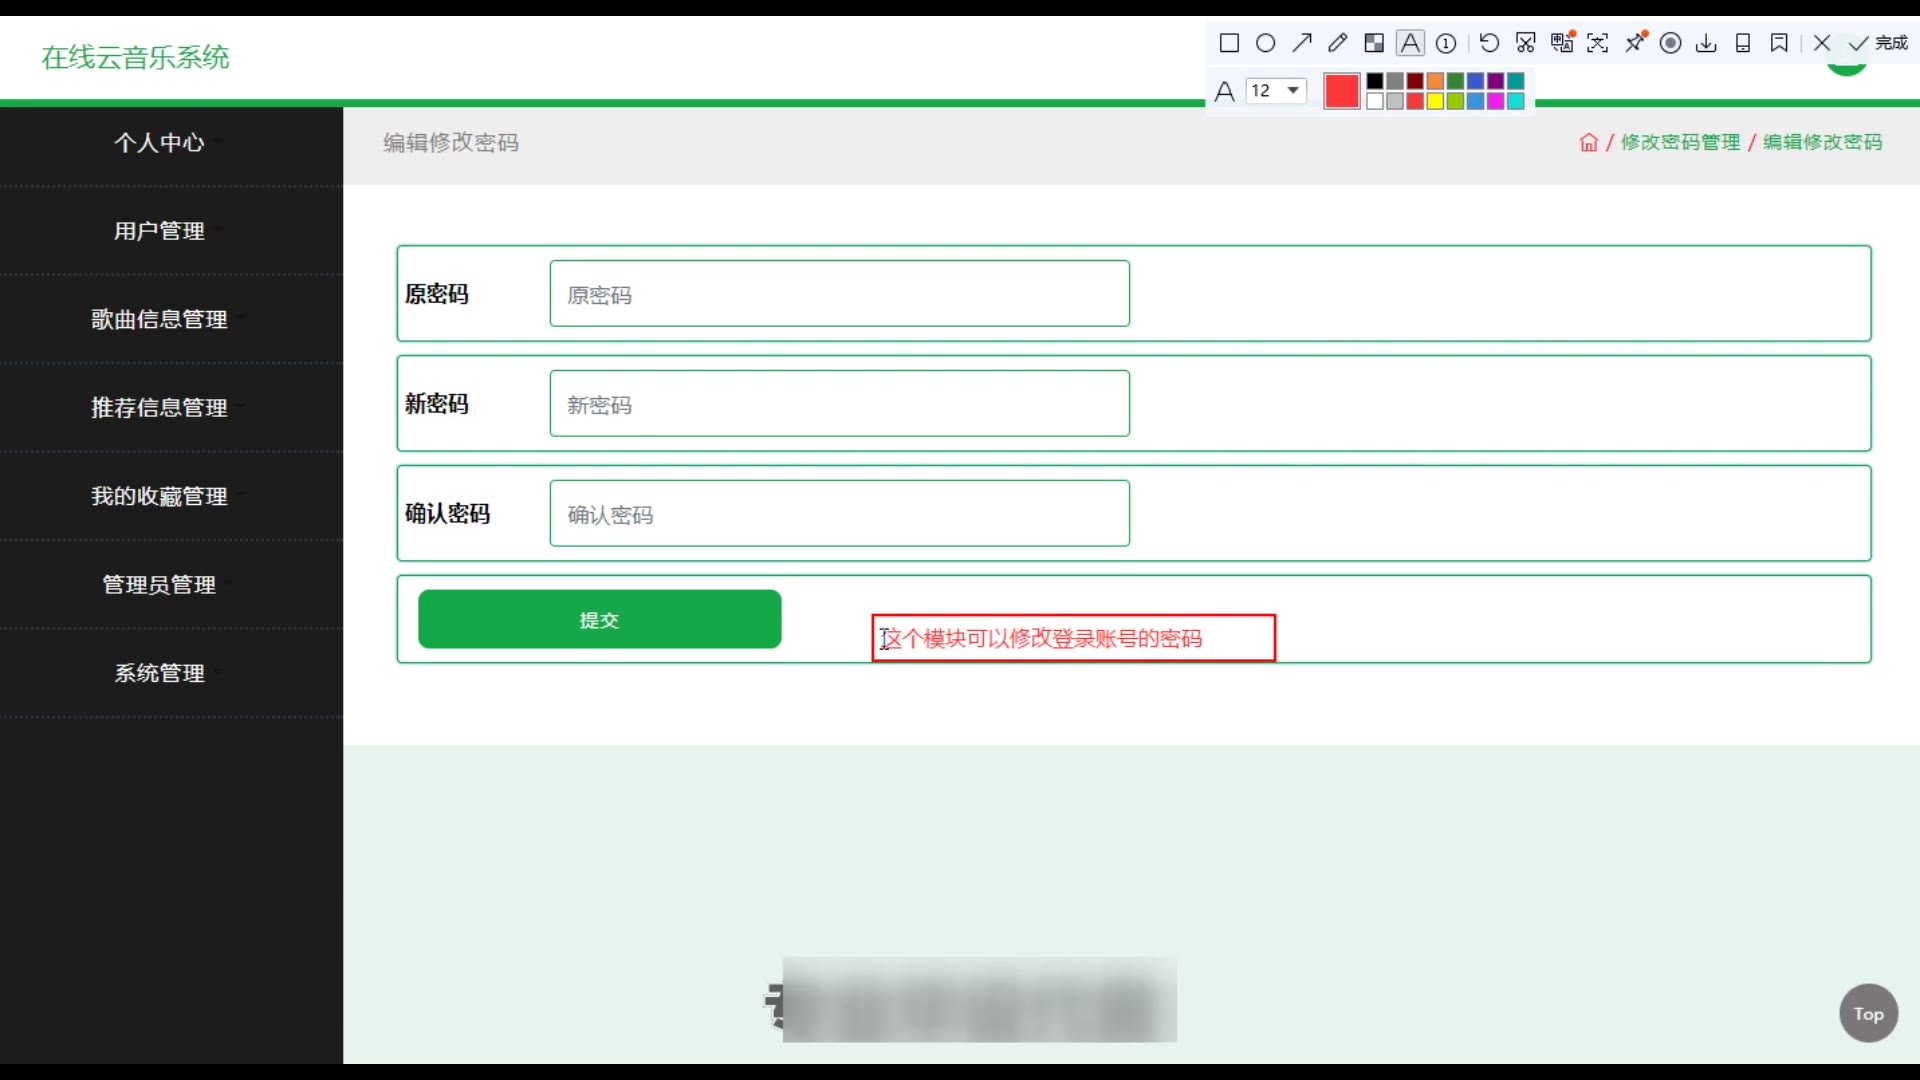
Task: Select the pencil drawing tool
Action: pyautogui.click(x=1337, y=43)
